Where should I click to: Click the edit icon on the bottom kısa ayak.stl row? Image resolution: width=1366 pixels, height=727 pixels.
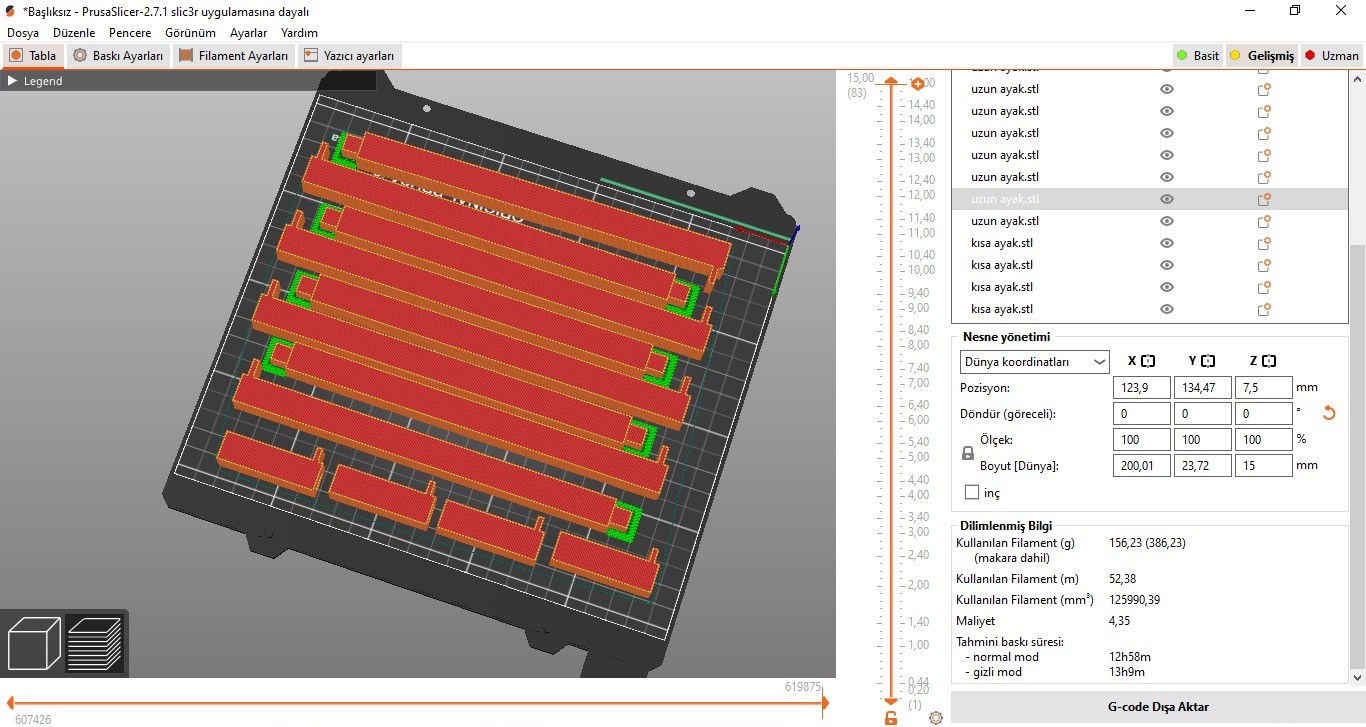[1264, 309]
